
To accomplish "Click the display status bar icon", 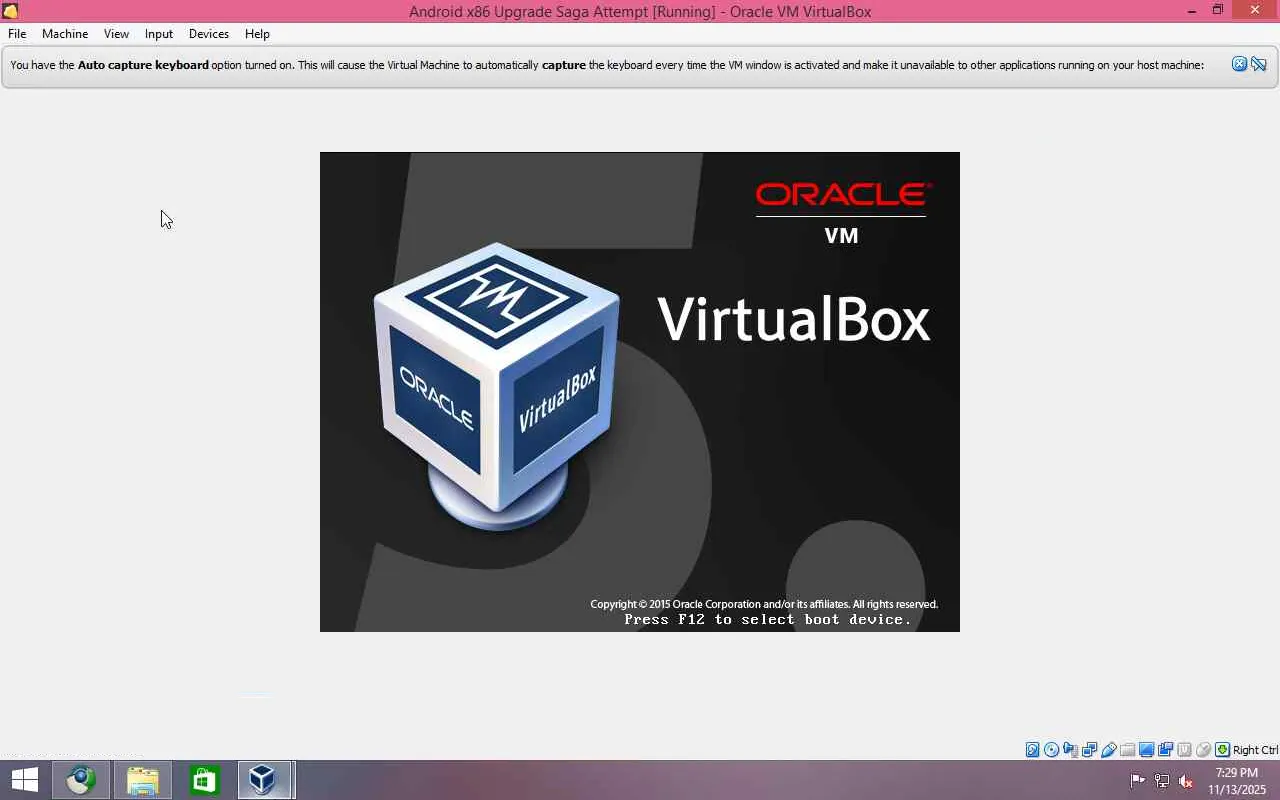I will pos(1147,750).
